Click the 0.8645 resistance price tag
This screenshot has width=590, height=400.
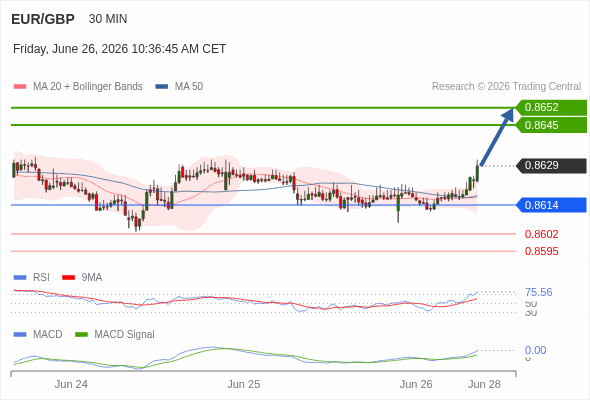(551, 125)
